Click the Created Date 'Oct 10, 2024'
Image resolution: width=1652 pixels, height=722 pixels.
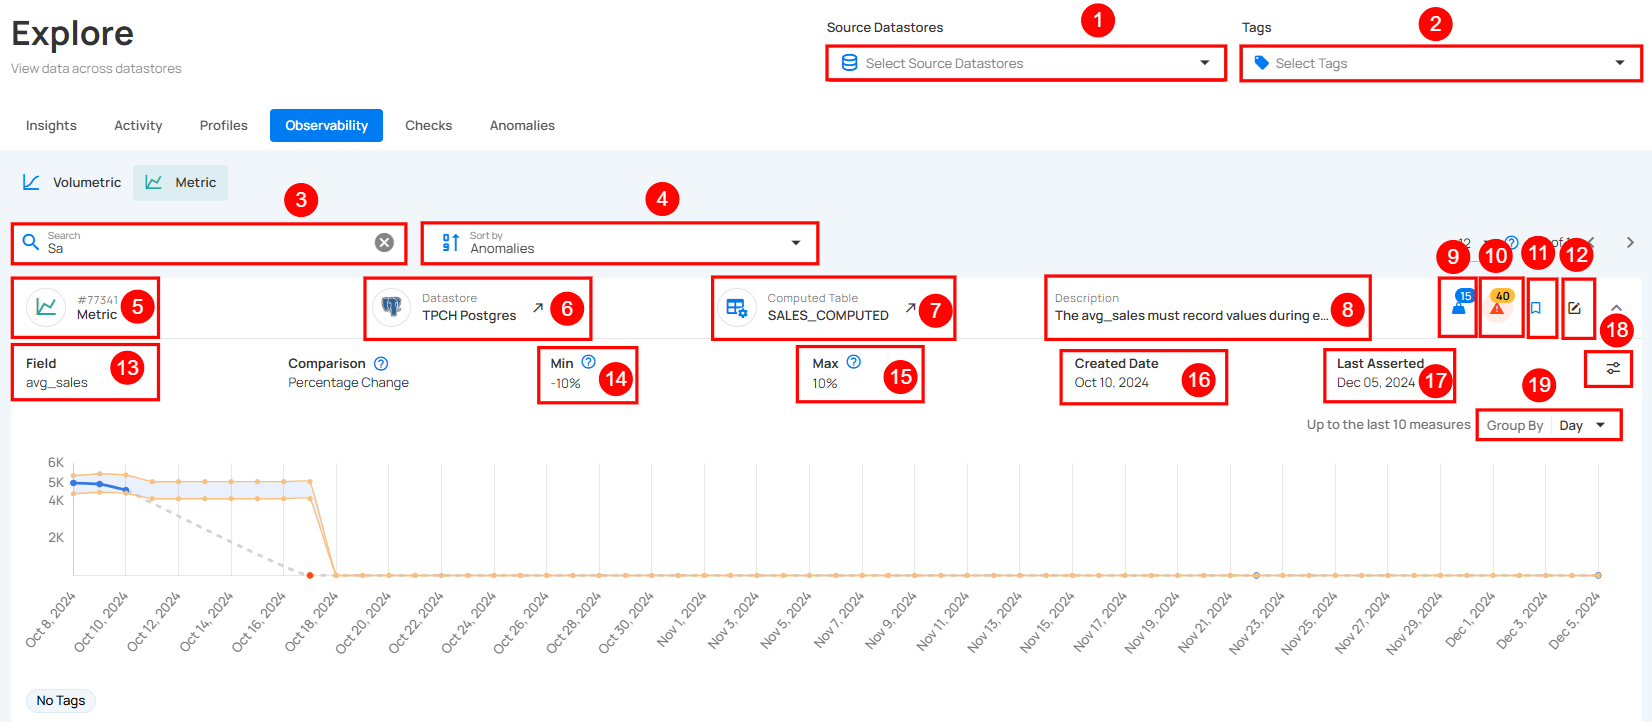[1111, 383]
